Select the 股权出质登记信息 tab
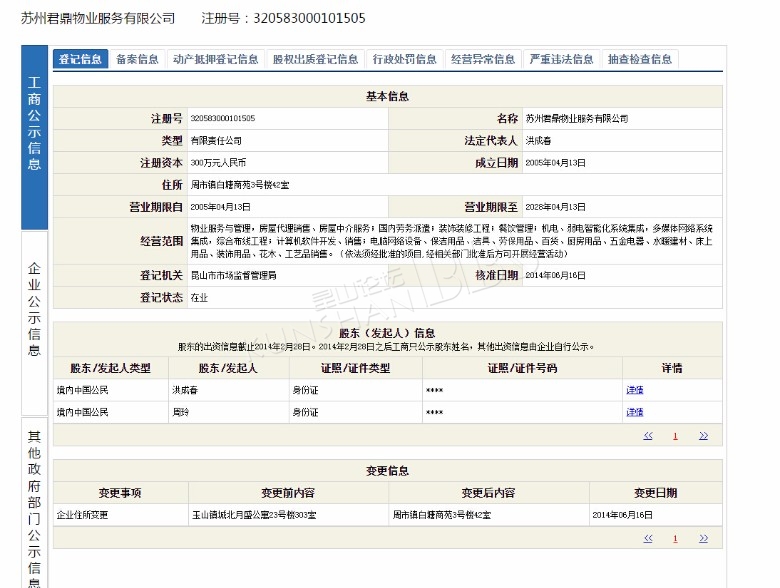 coord(315,59)
